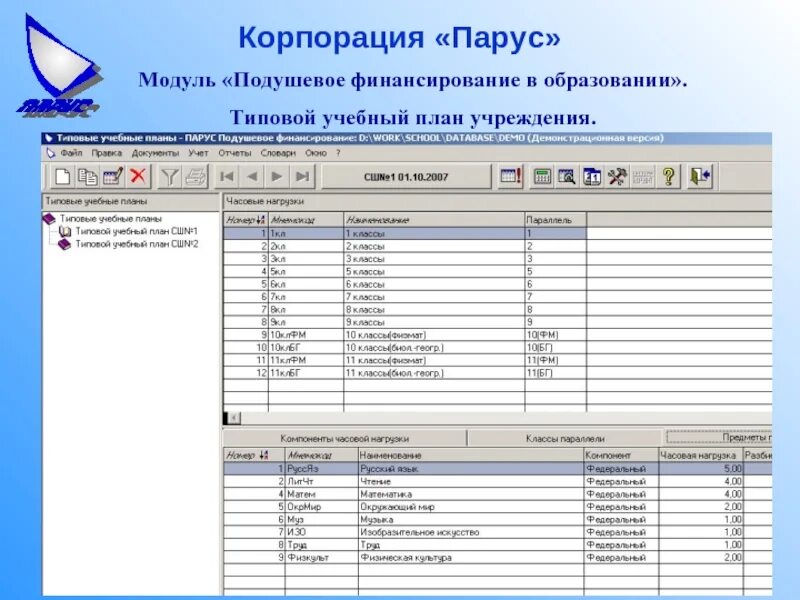The image size is (800, 600).
Task: Jump to the first record arrow
Action: tap(227, 177)
